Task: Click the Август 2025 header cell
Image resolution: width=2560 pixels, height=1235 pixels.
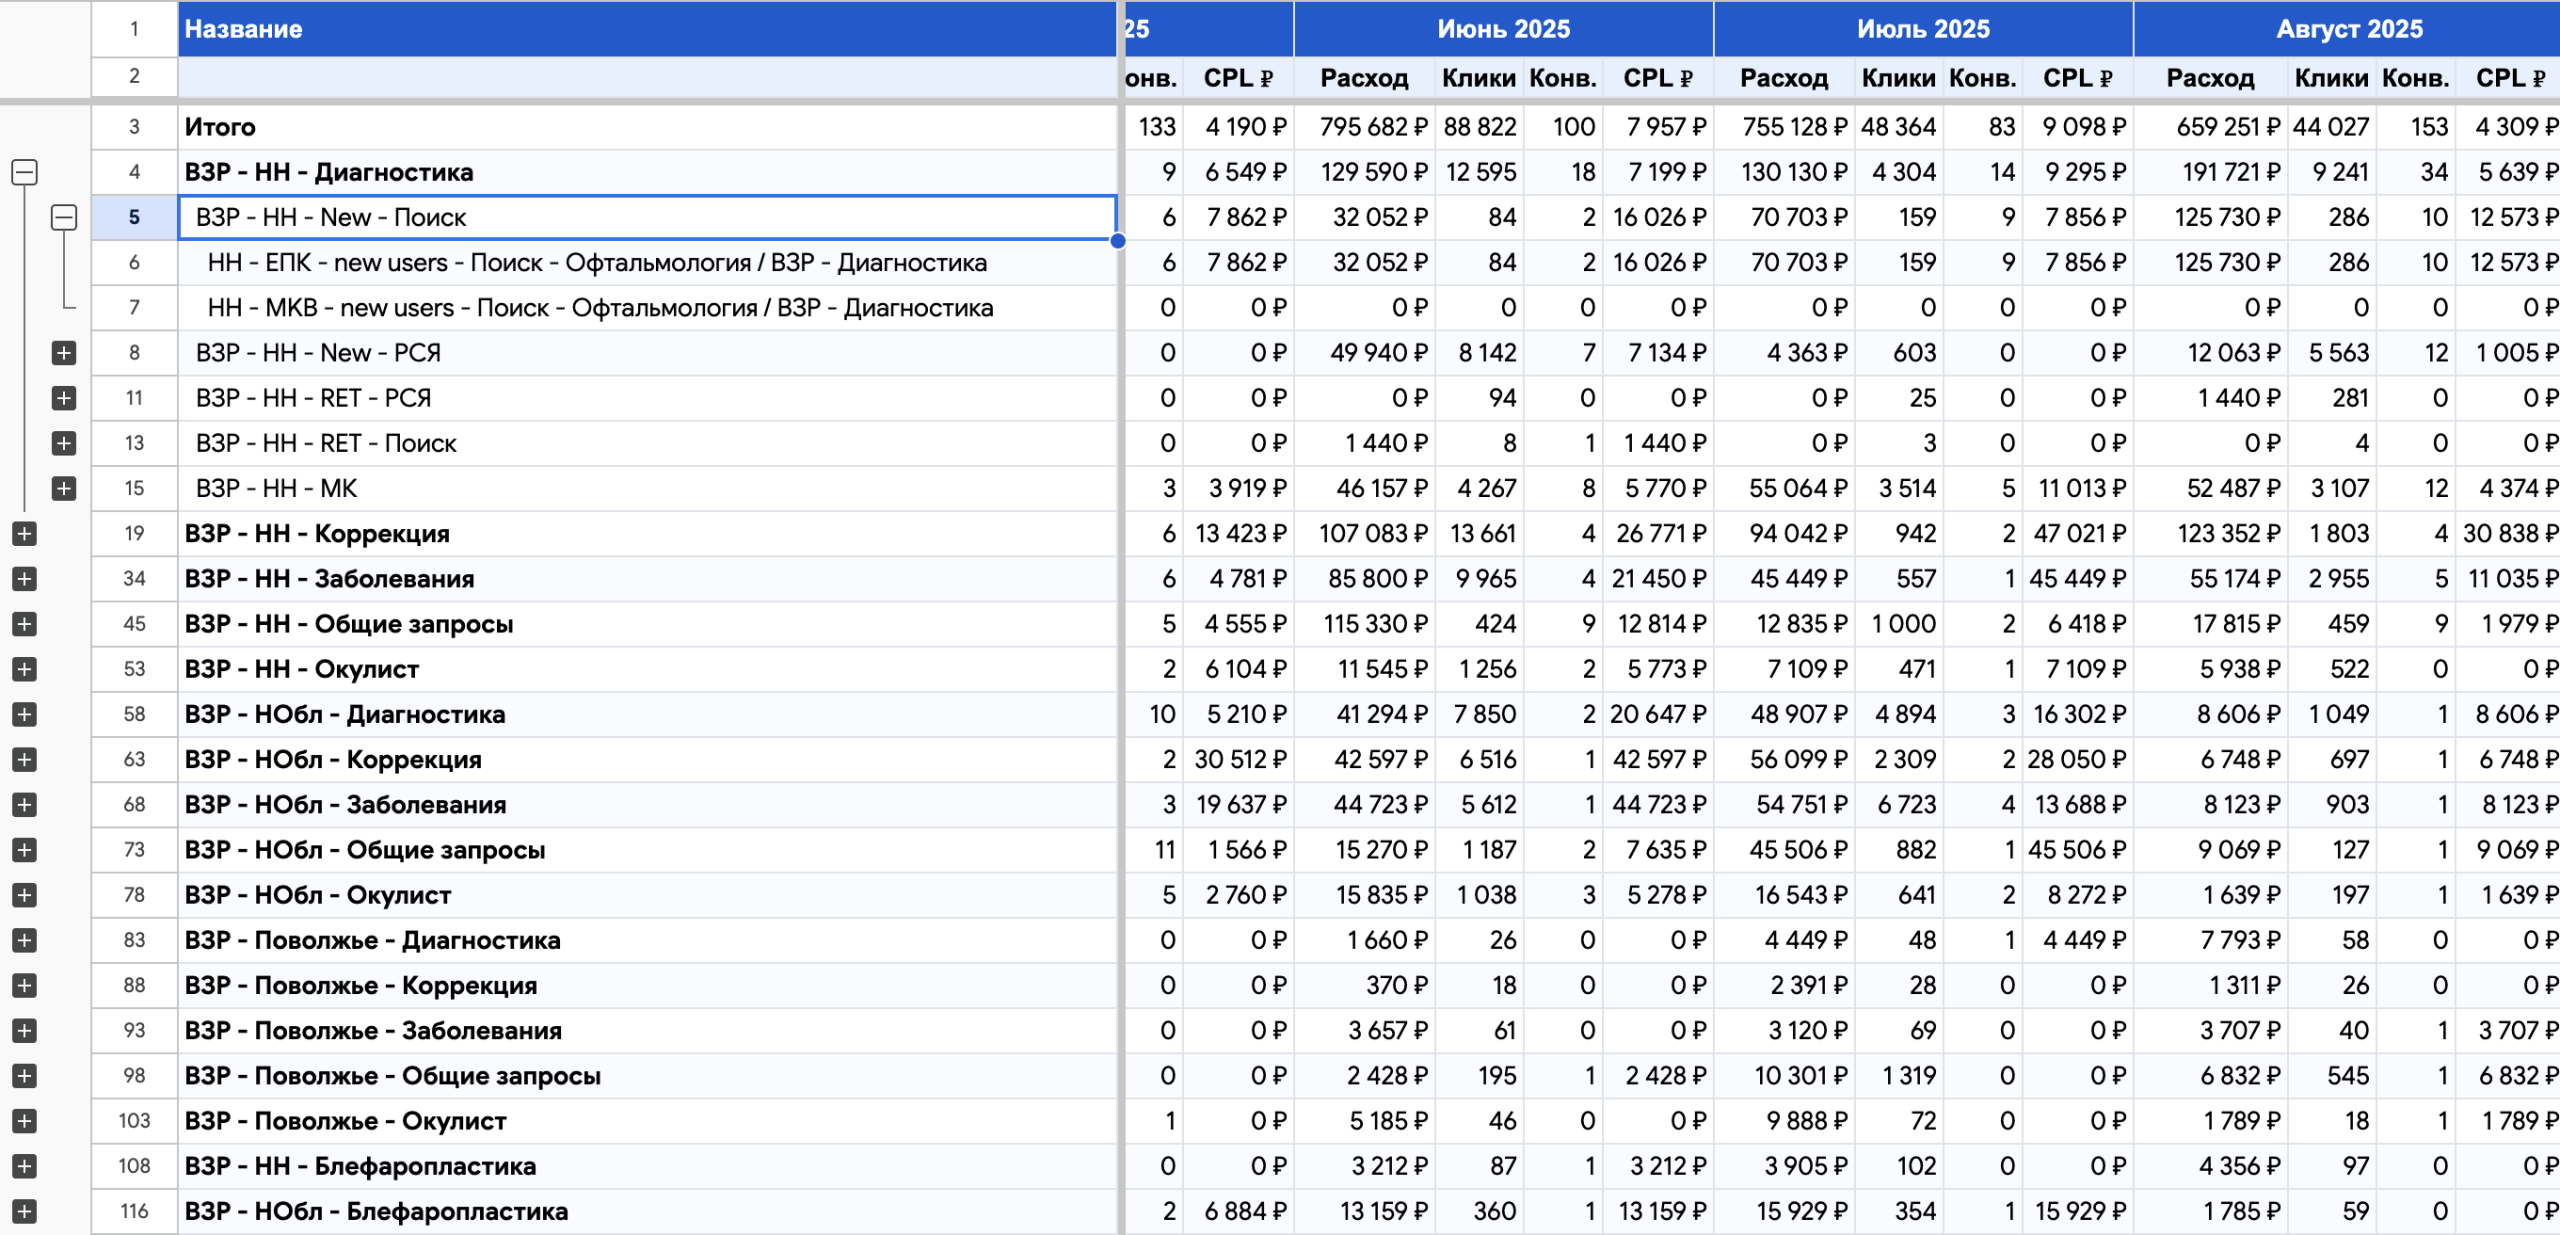Action: (x=2348, y=29)
